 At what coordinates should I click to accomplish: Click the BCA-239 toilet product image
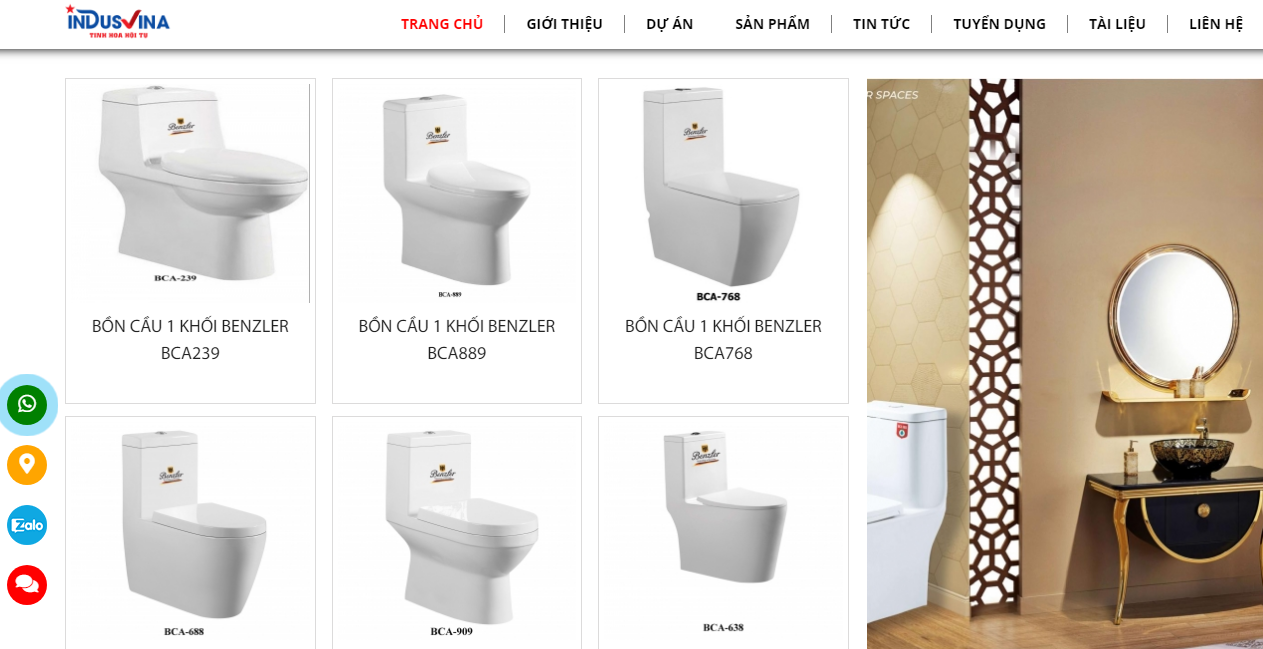click(190, 191)
